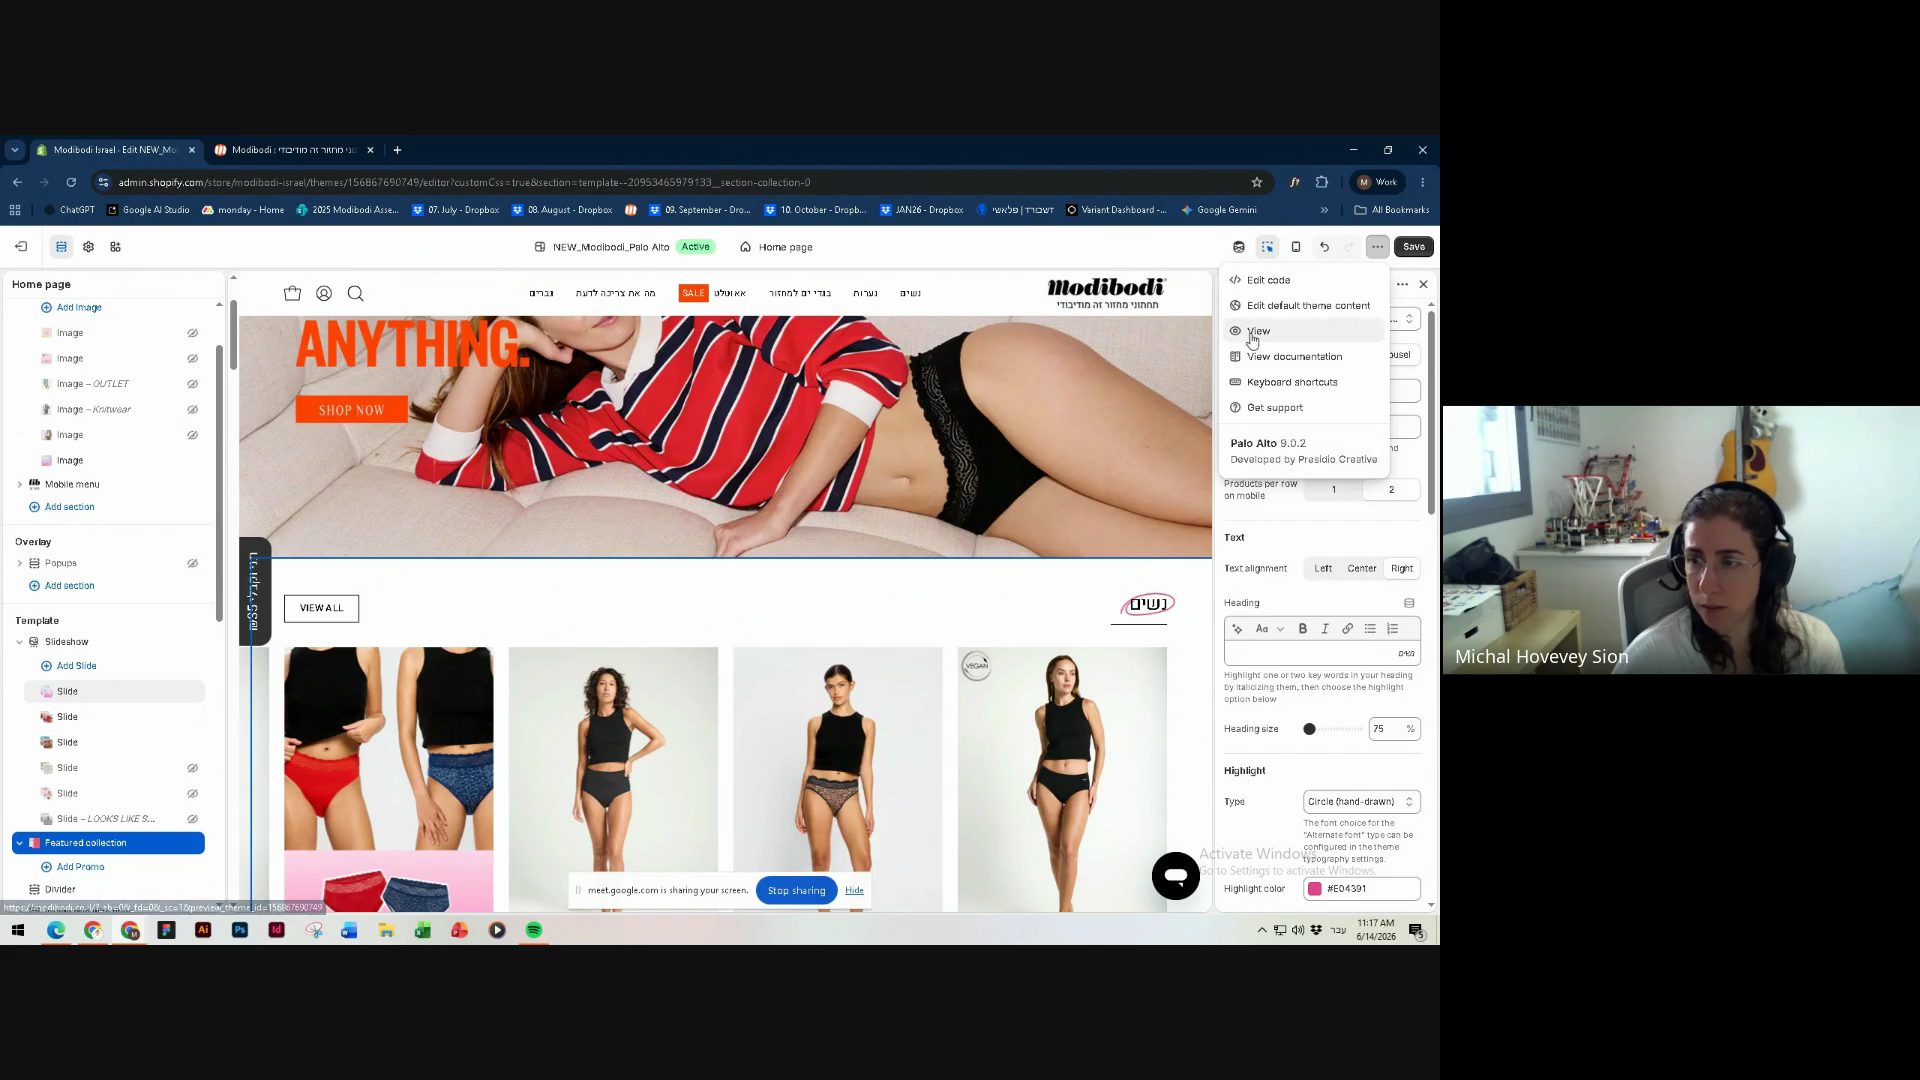Click the market/data icon beside inspector
The height and width of the screenshot is (1080, 1920).
pyautogui.click(x=1239, y=247)
